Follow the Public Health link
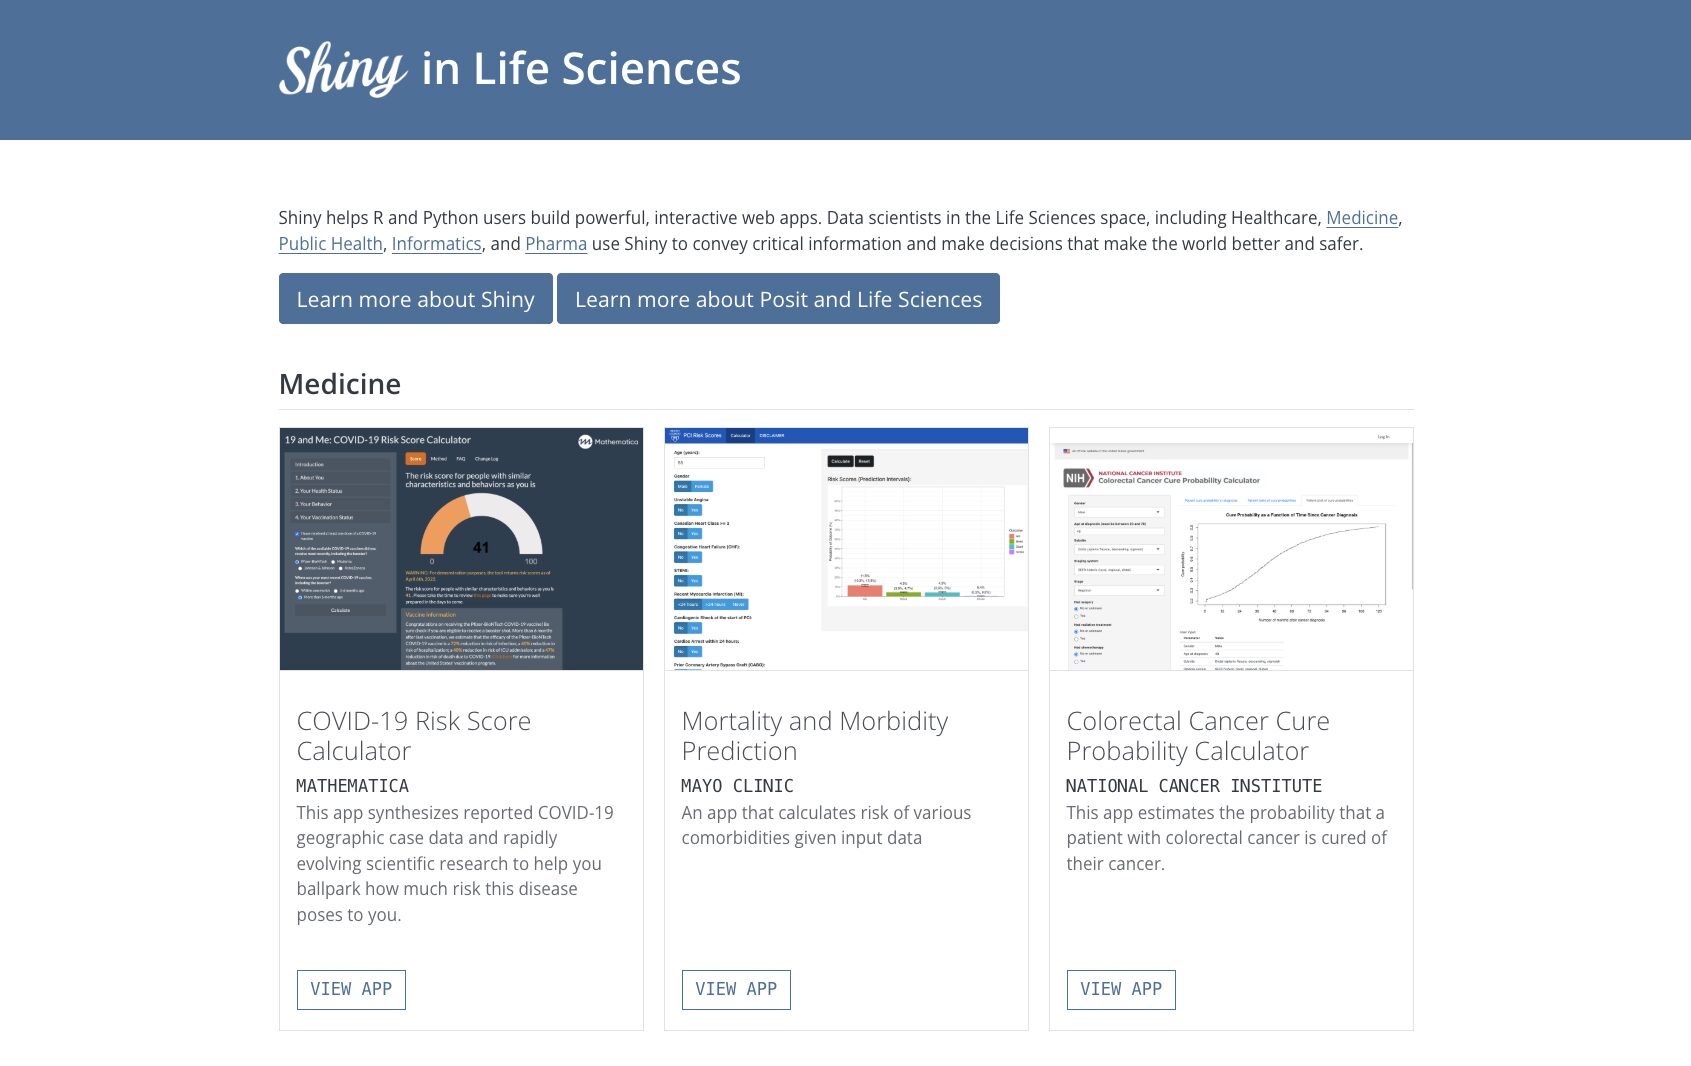The width and height of the screenshot is (1691, 1066). pos(331,244)
